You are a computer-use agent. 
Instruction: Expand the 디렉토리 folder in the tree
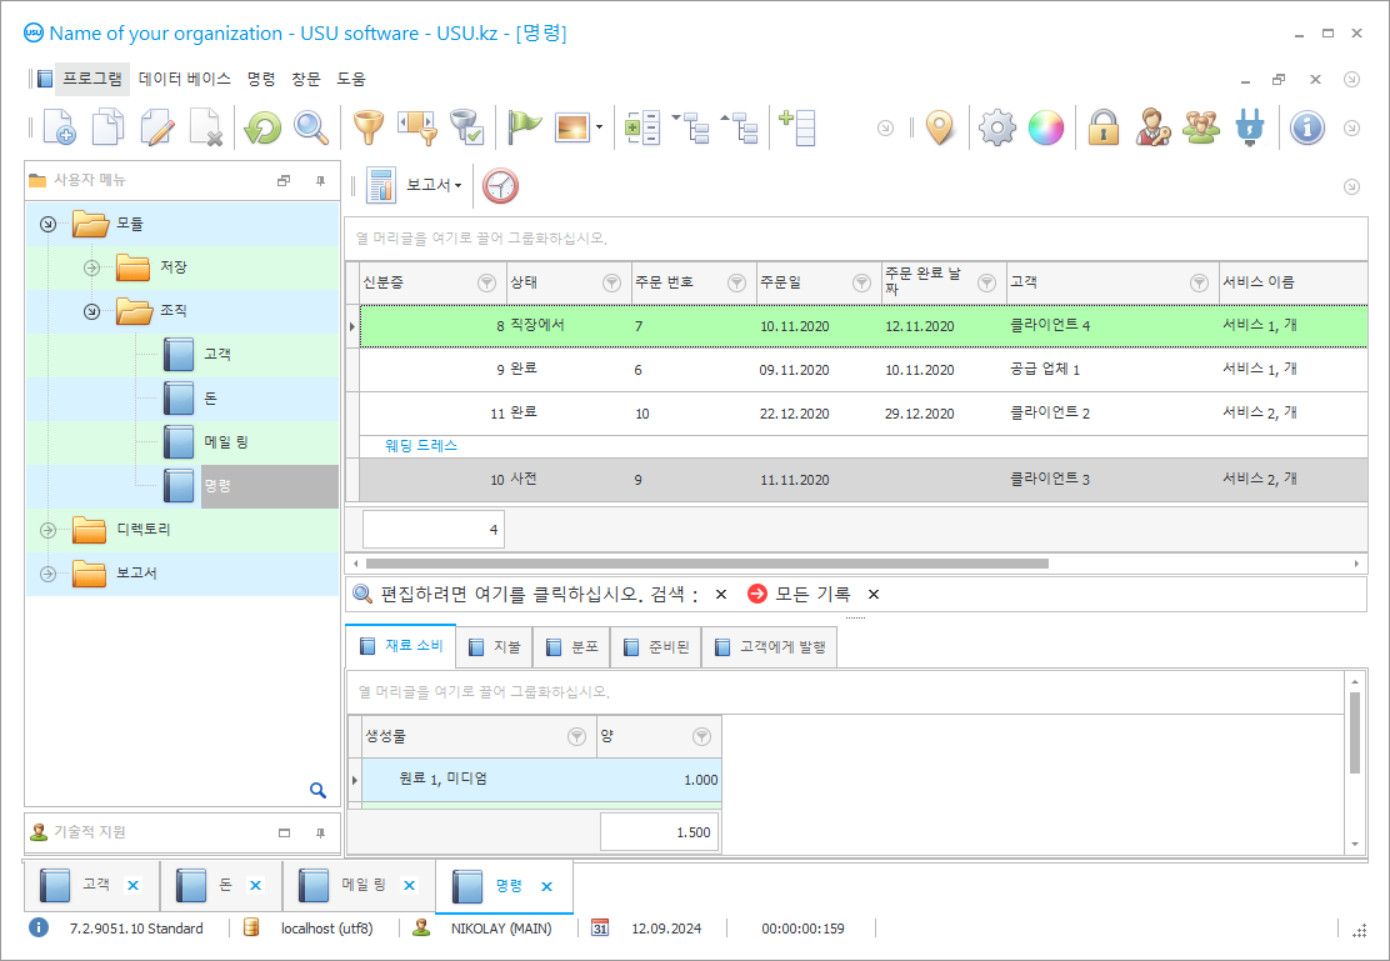click(48, 530)
